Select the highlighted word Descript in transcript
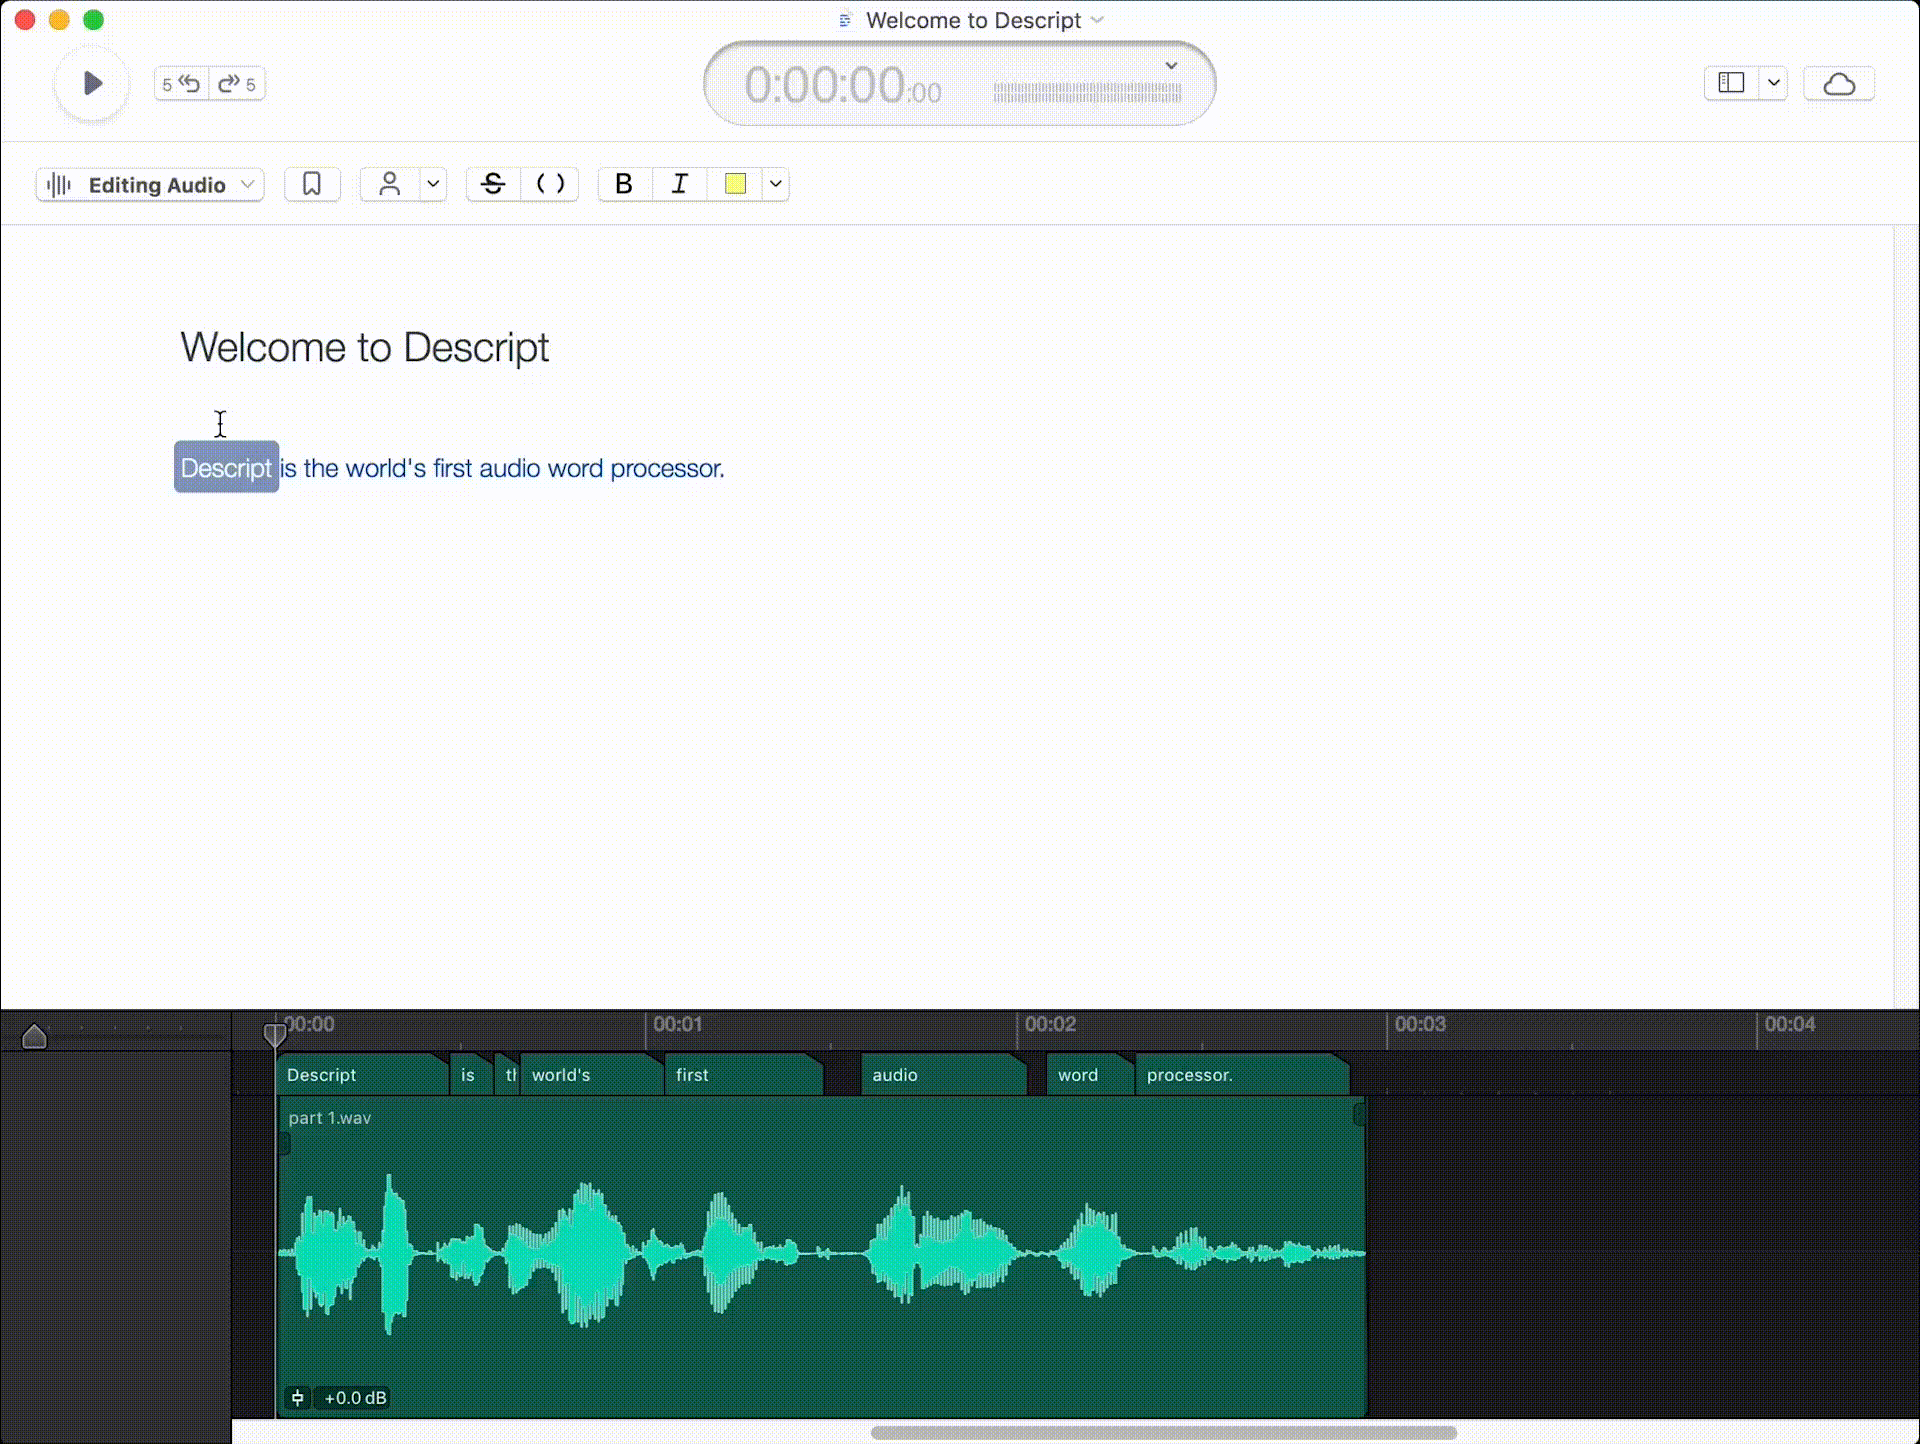 click(226, 467)
